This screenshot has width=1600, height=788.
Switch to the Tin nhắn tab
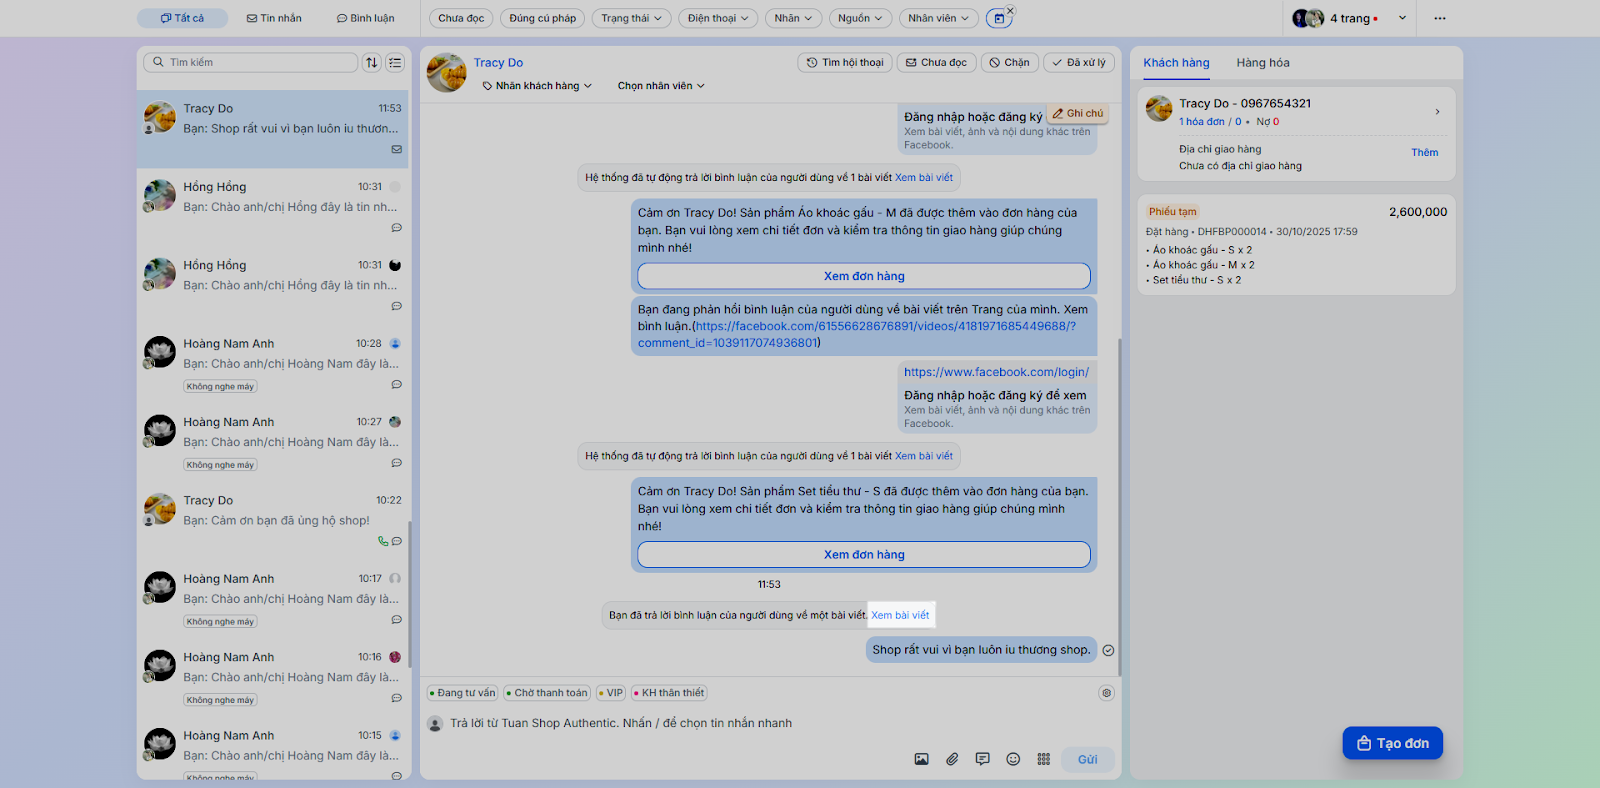[274, 18]
